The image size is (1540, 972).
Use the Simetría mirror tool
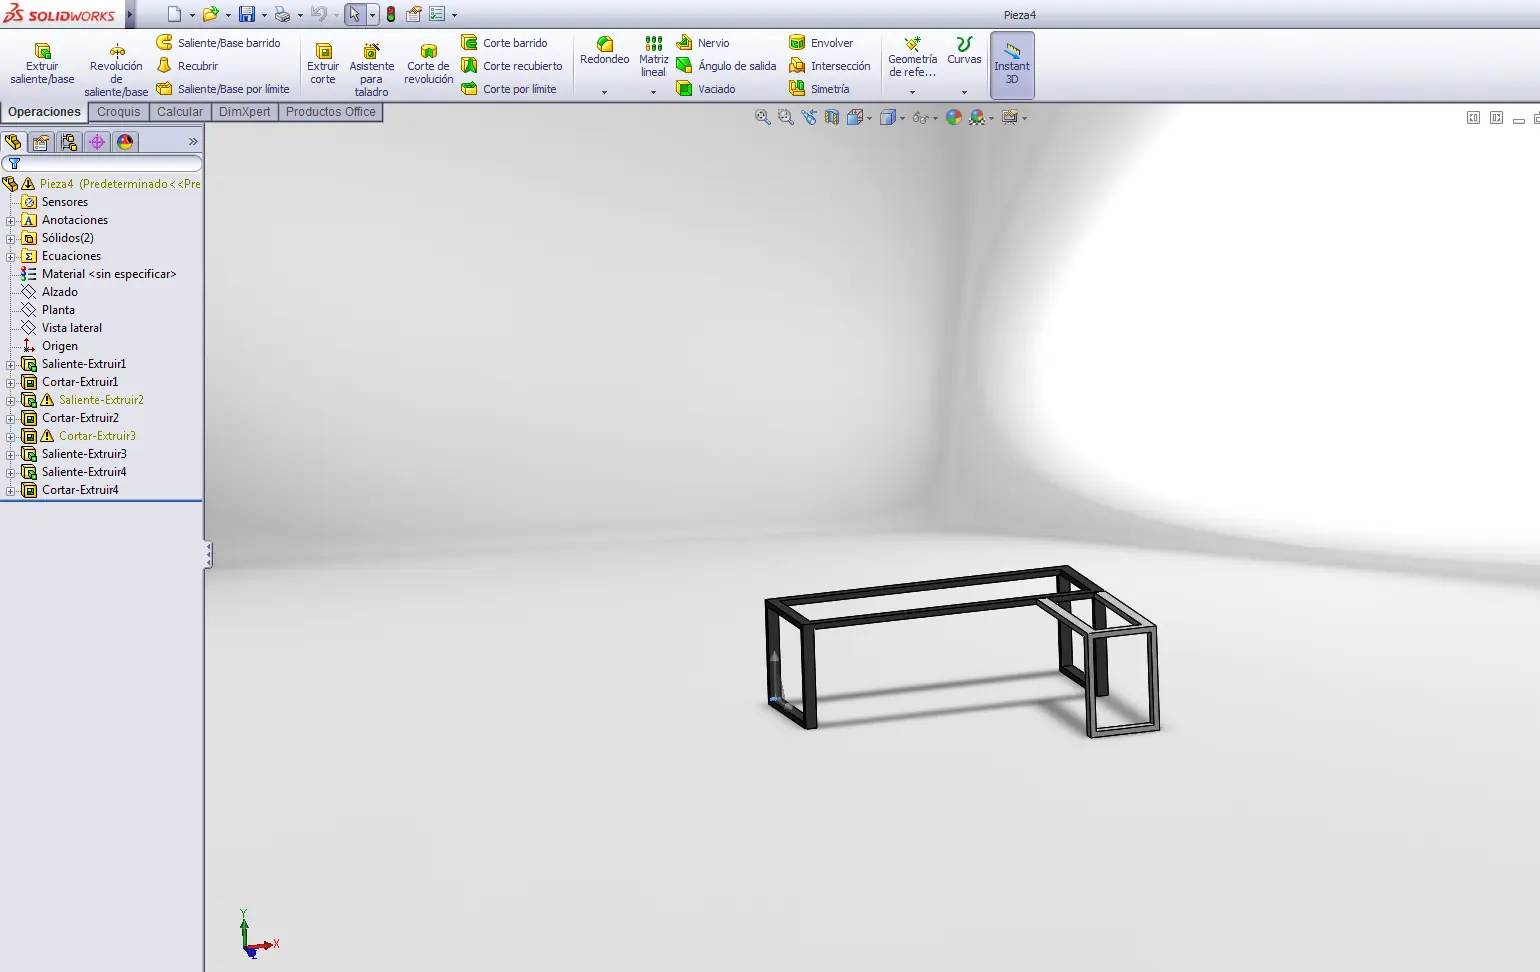point(819,89)
